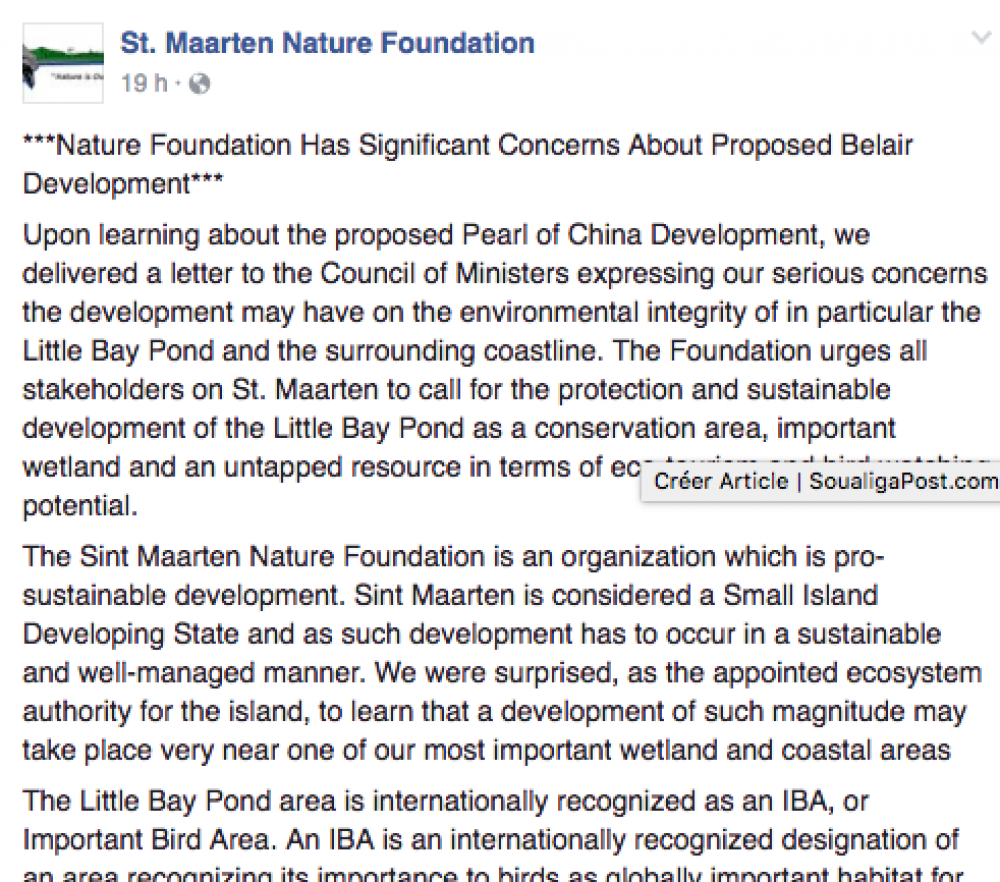Click the phrase appointed ecosystem
Image resolution: width=1000 pixels, height=882 pixels.
[847, 673]
